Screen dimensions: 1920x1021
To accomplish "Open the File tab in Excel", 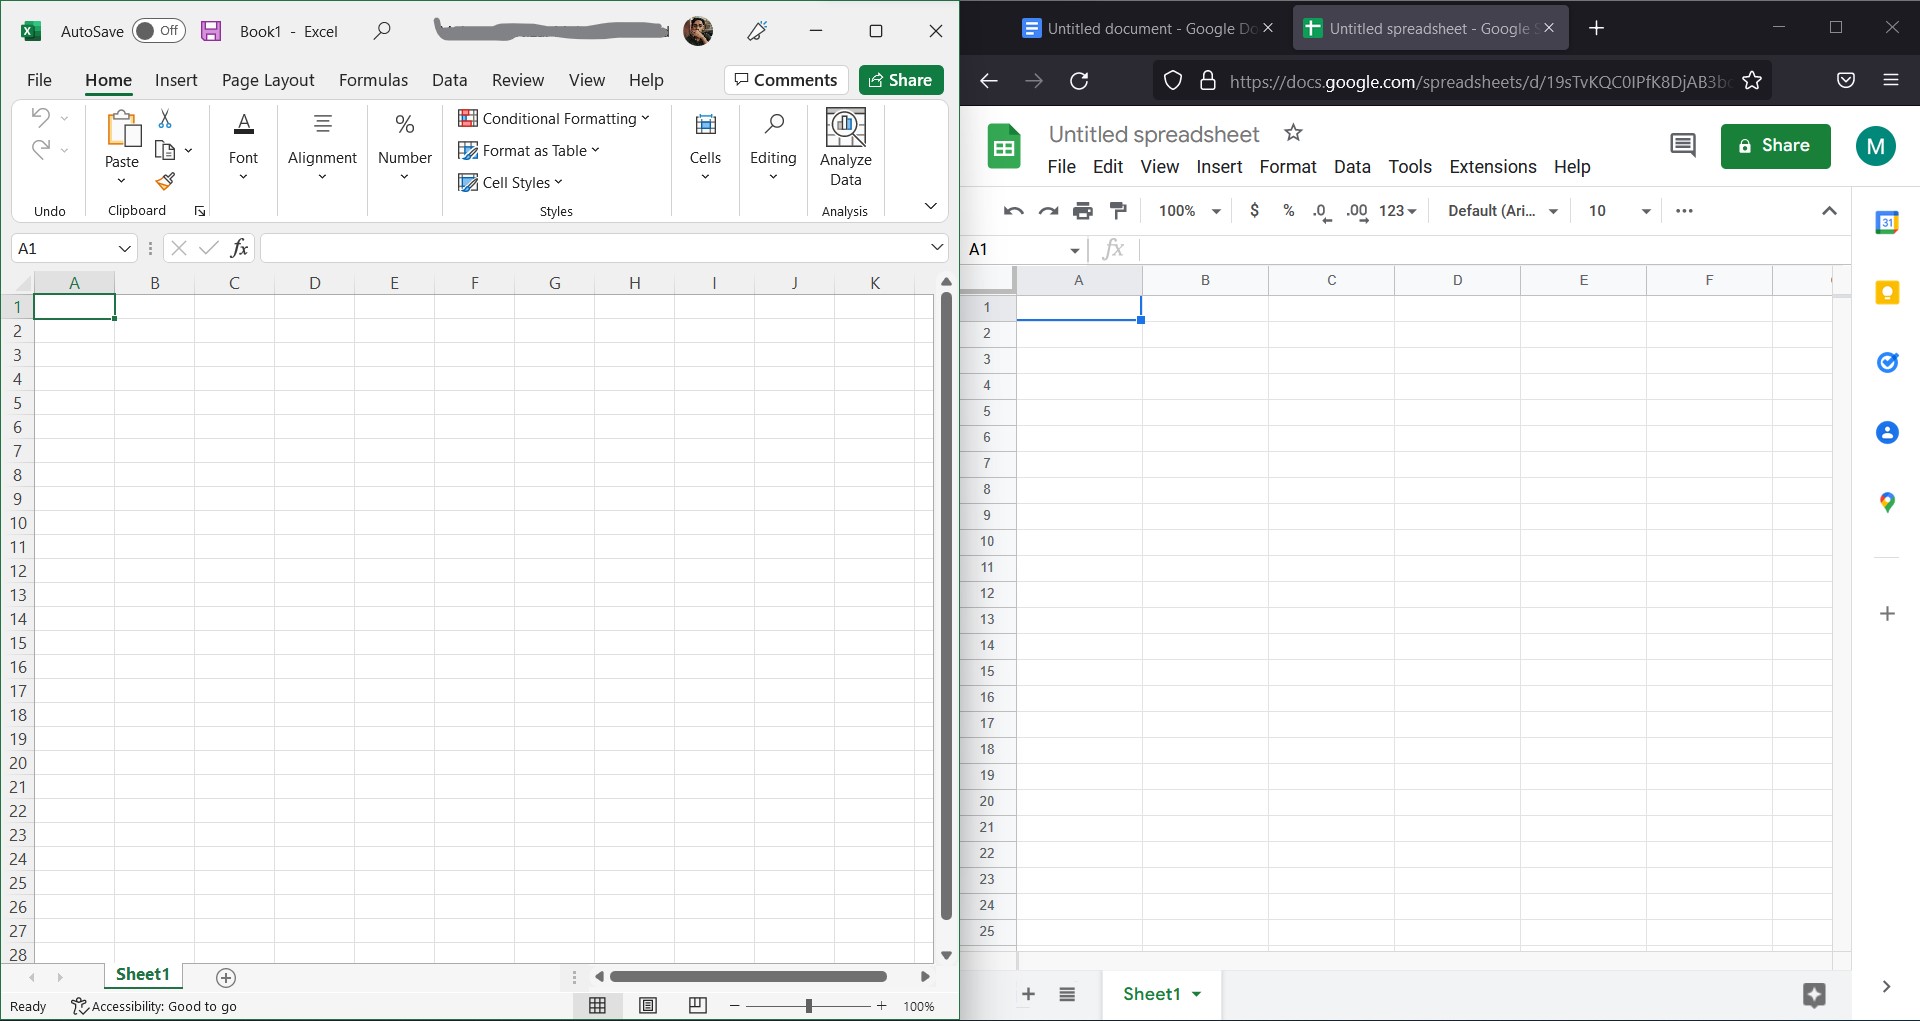I will tap(39, 80).
